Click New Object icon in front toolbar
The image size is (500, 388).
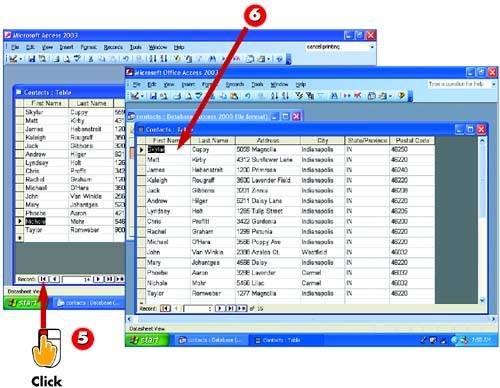[383, 96]
